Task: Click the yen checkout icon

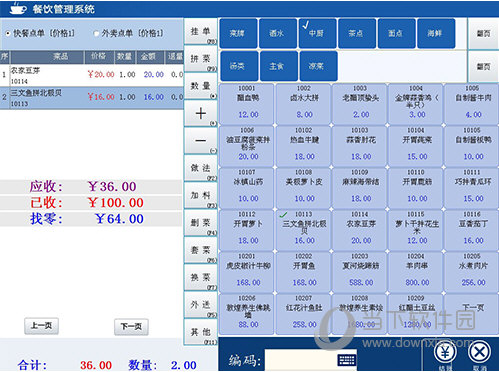Action: click(446, 353)
